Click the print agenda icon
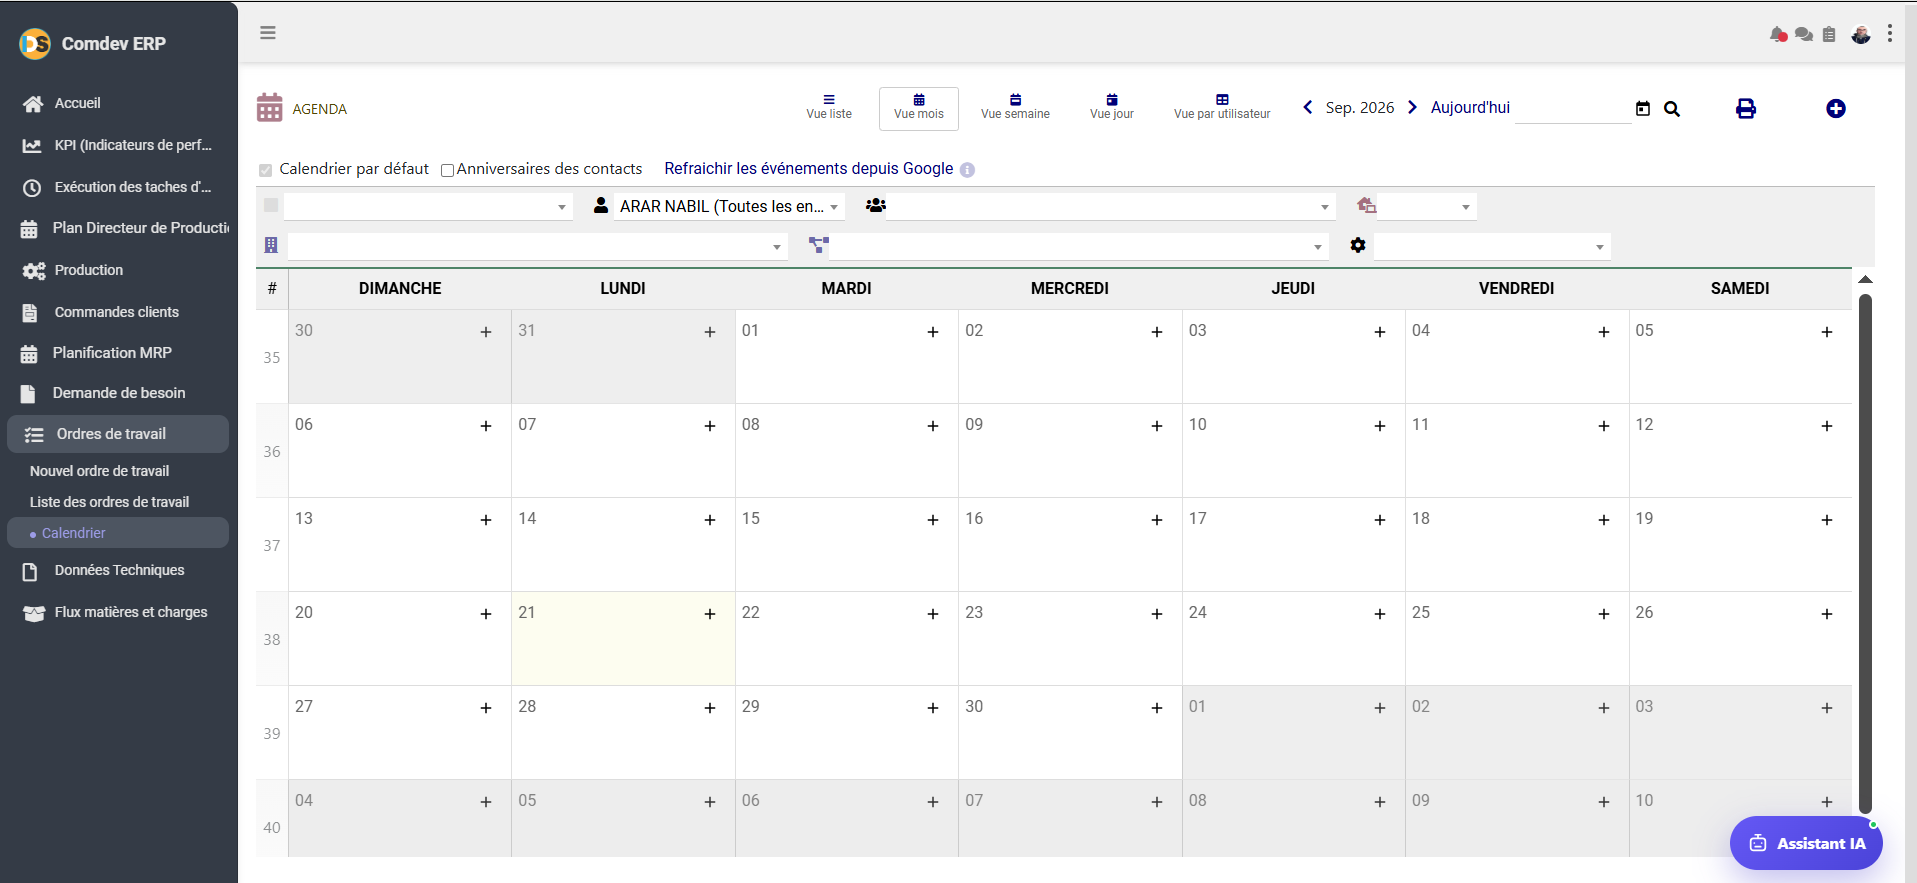Screen dimensions: 1917x883 1746,109
